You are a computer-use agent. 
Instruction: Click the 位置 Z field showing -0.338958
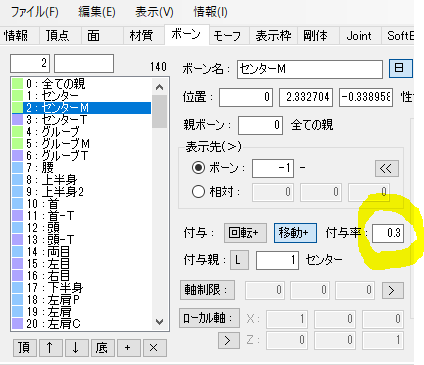(366, 98)
